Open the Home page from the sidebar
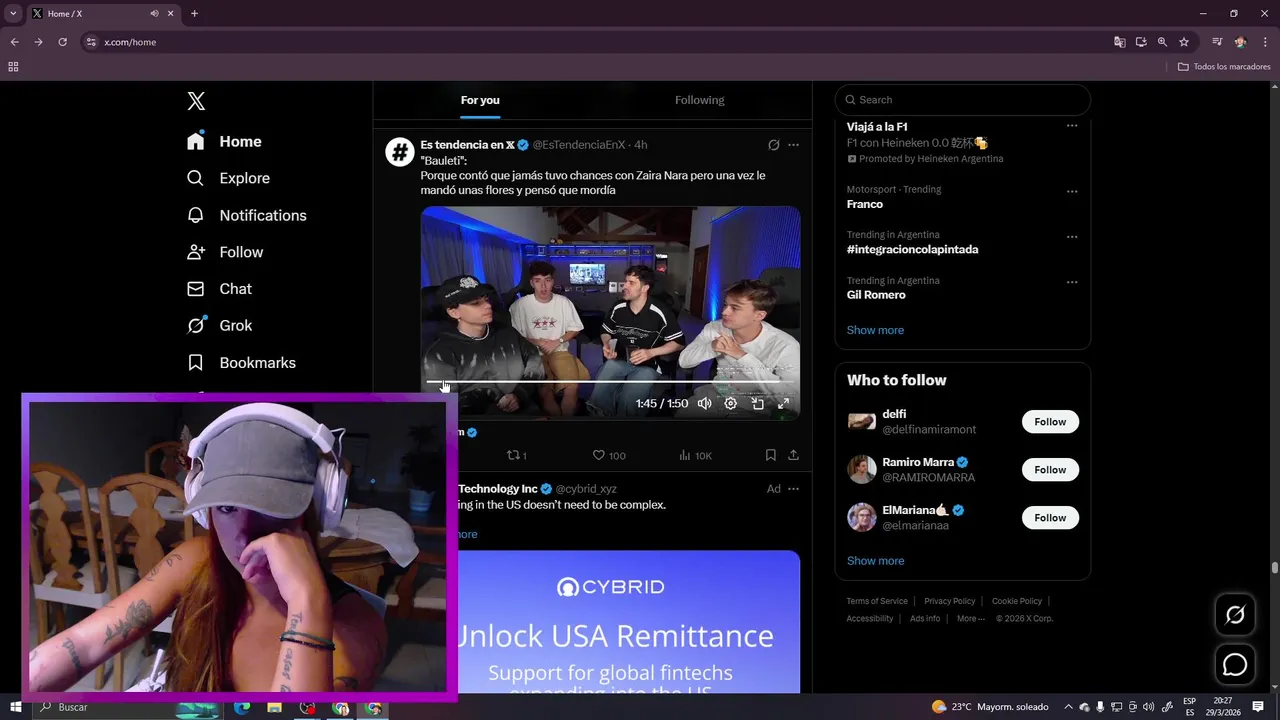Viewport: 1280px width, 720px height. [x=225, y=141]
